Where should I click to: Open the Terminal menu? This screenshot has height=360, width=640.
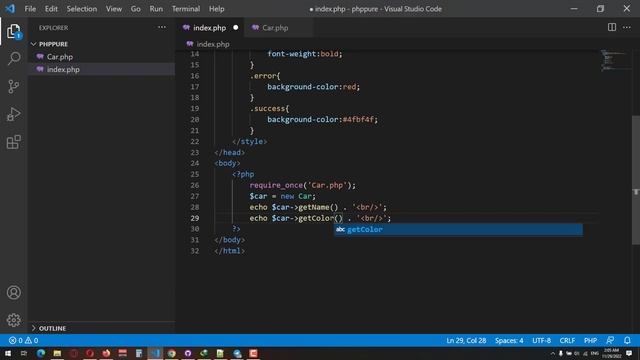(x=186, y=9)
